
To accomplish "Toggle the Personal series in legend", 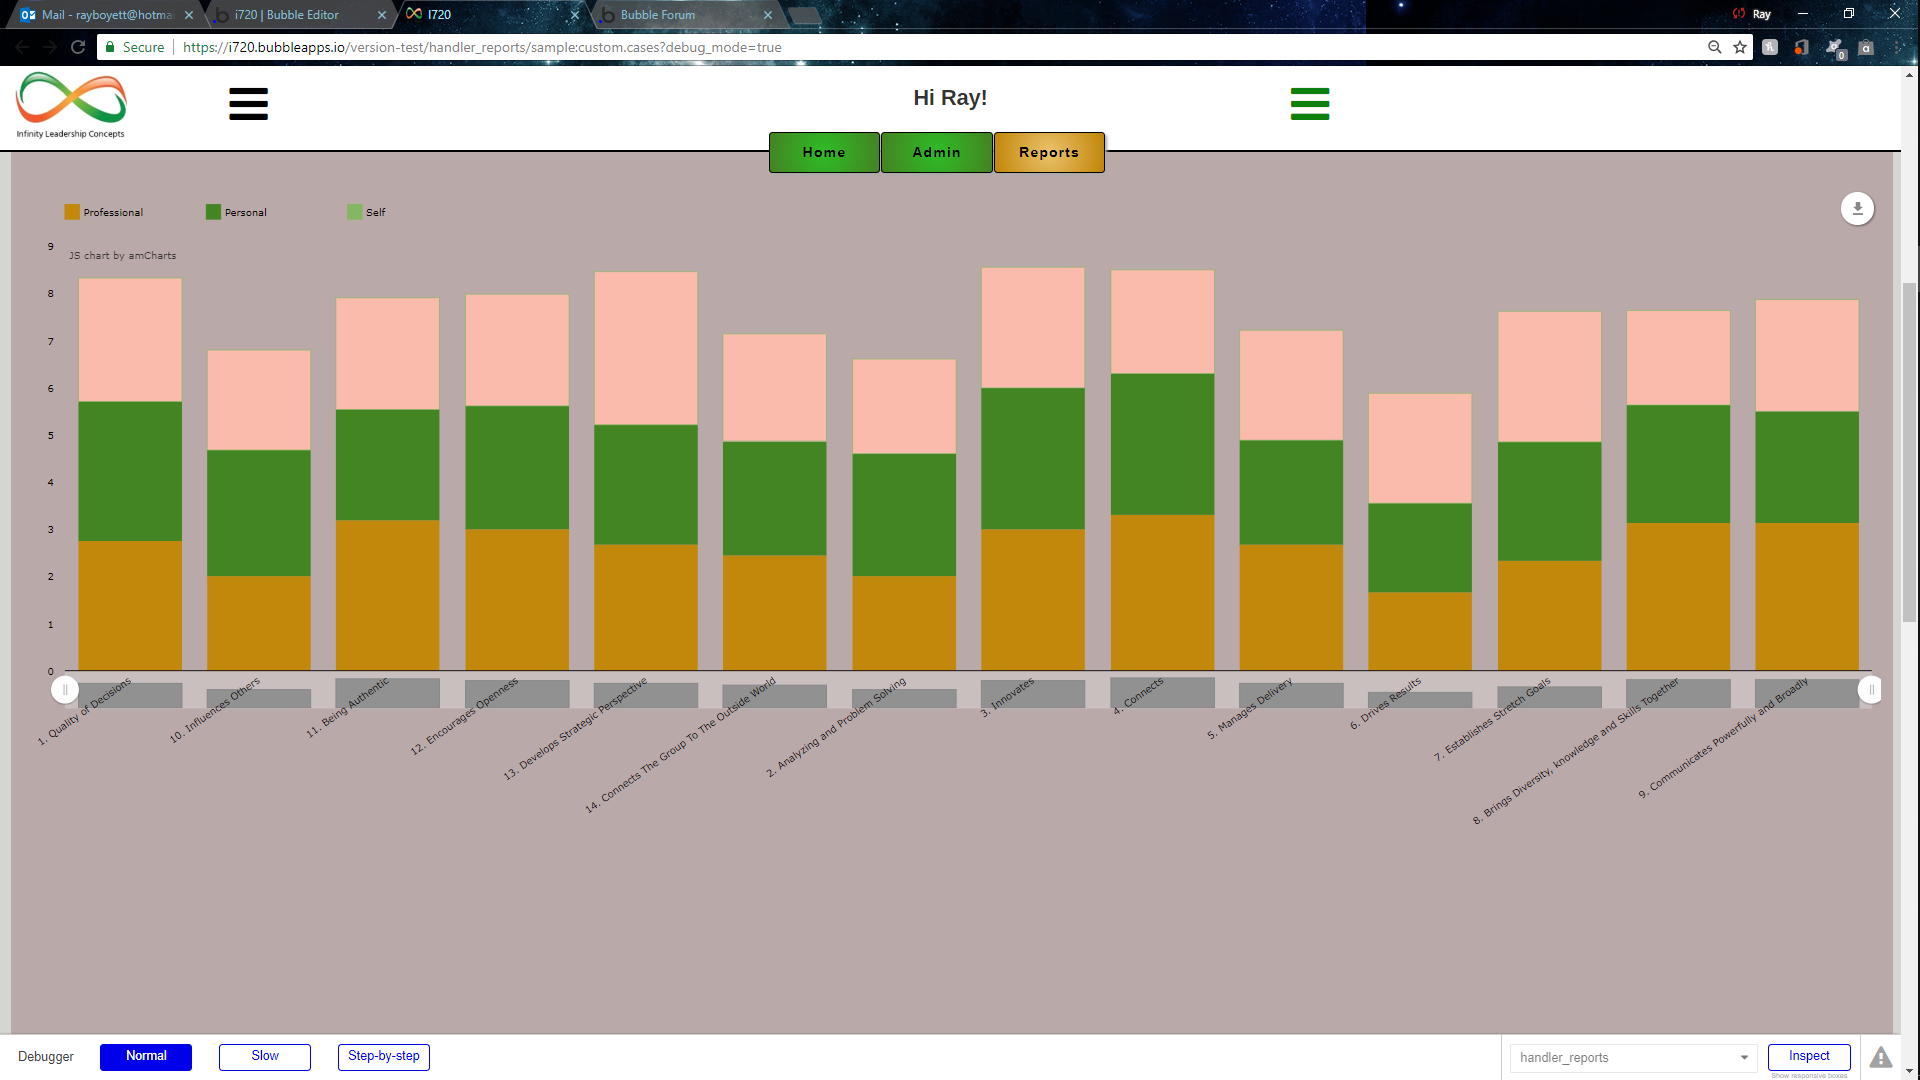I will click(236, 212).
